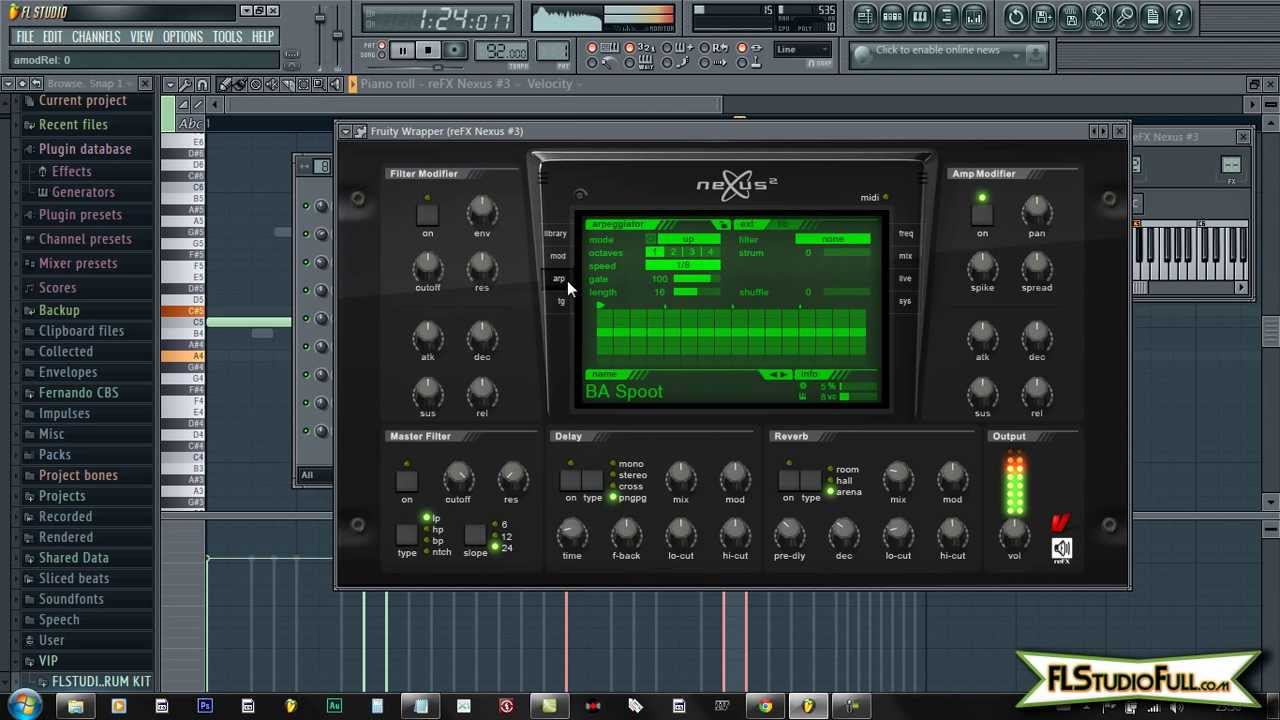Open Generators subfolder in browser
The image size is (1280, 720).
point(83,192)
